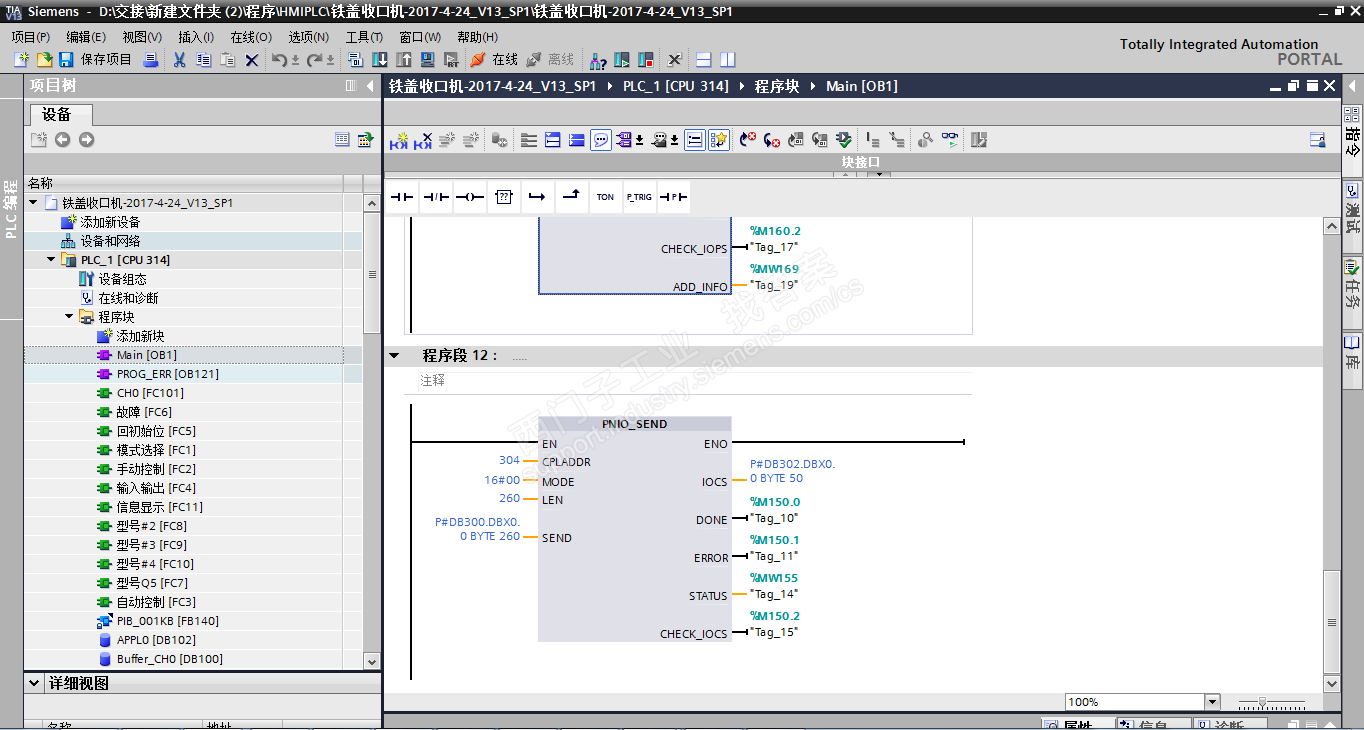Image resolution: width=1364 pixels, height=730 pixels.
Task: Click the editor vertical scrollbar thumb
Action: [x=1331, y=622]
